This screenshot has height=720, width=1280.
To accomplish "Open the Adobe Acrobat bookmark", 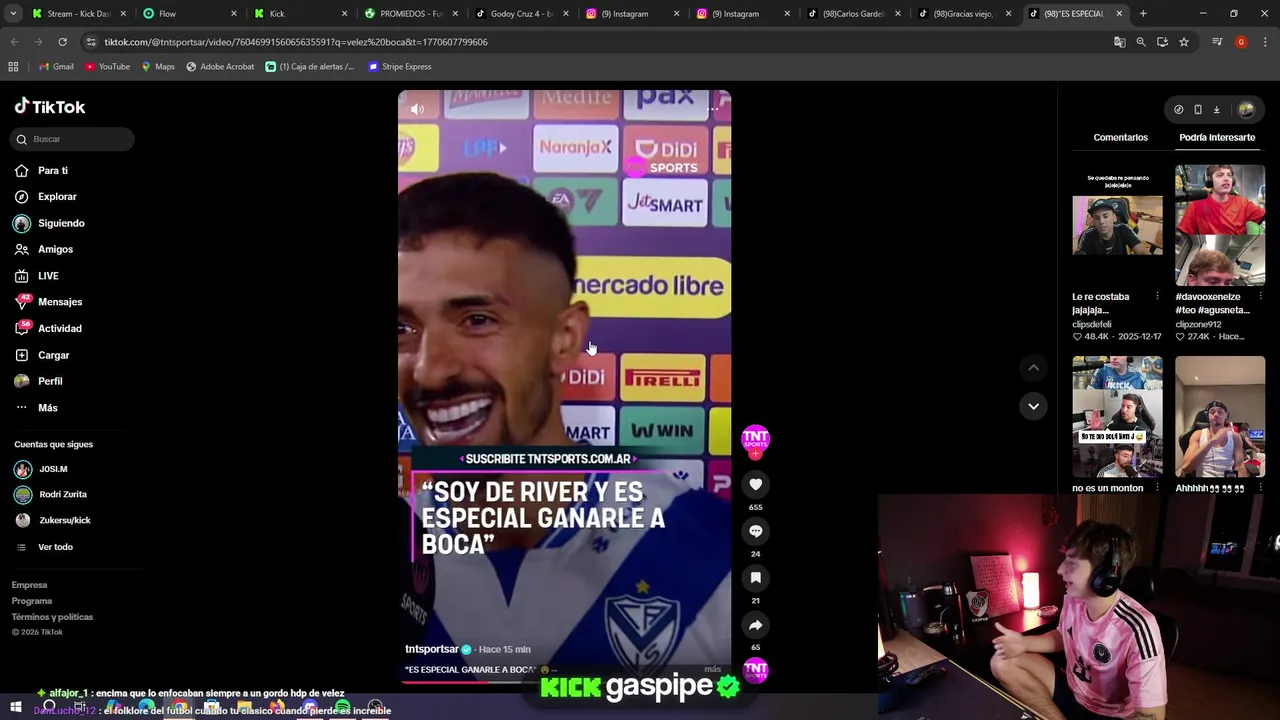I will pyautogui.click(x=220, y=66).
